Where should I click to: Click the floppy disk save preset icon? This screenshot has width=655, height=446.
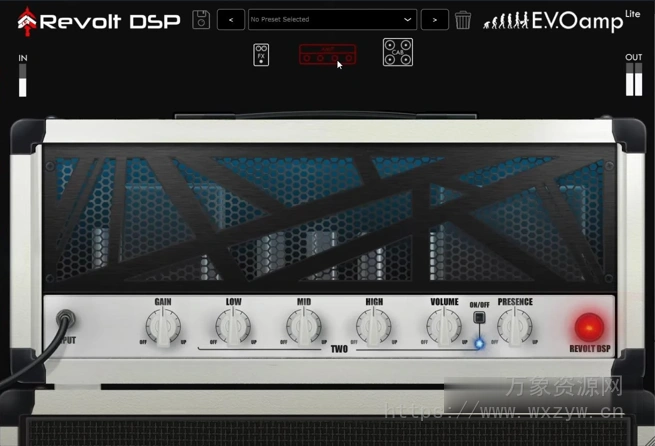tap(201, 20)
